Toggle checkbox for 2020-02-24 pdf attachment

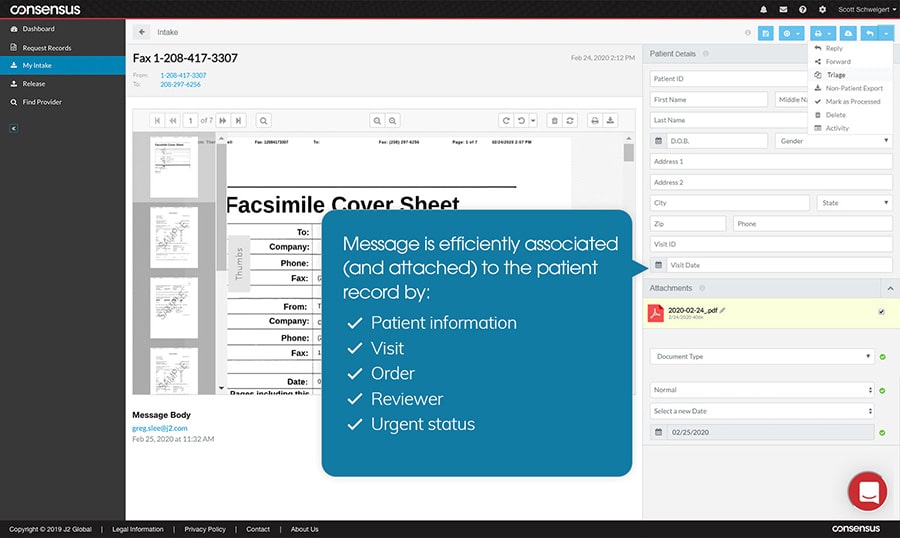[x=880, y=312]
